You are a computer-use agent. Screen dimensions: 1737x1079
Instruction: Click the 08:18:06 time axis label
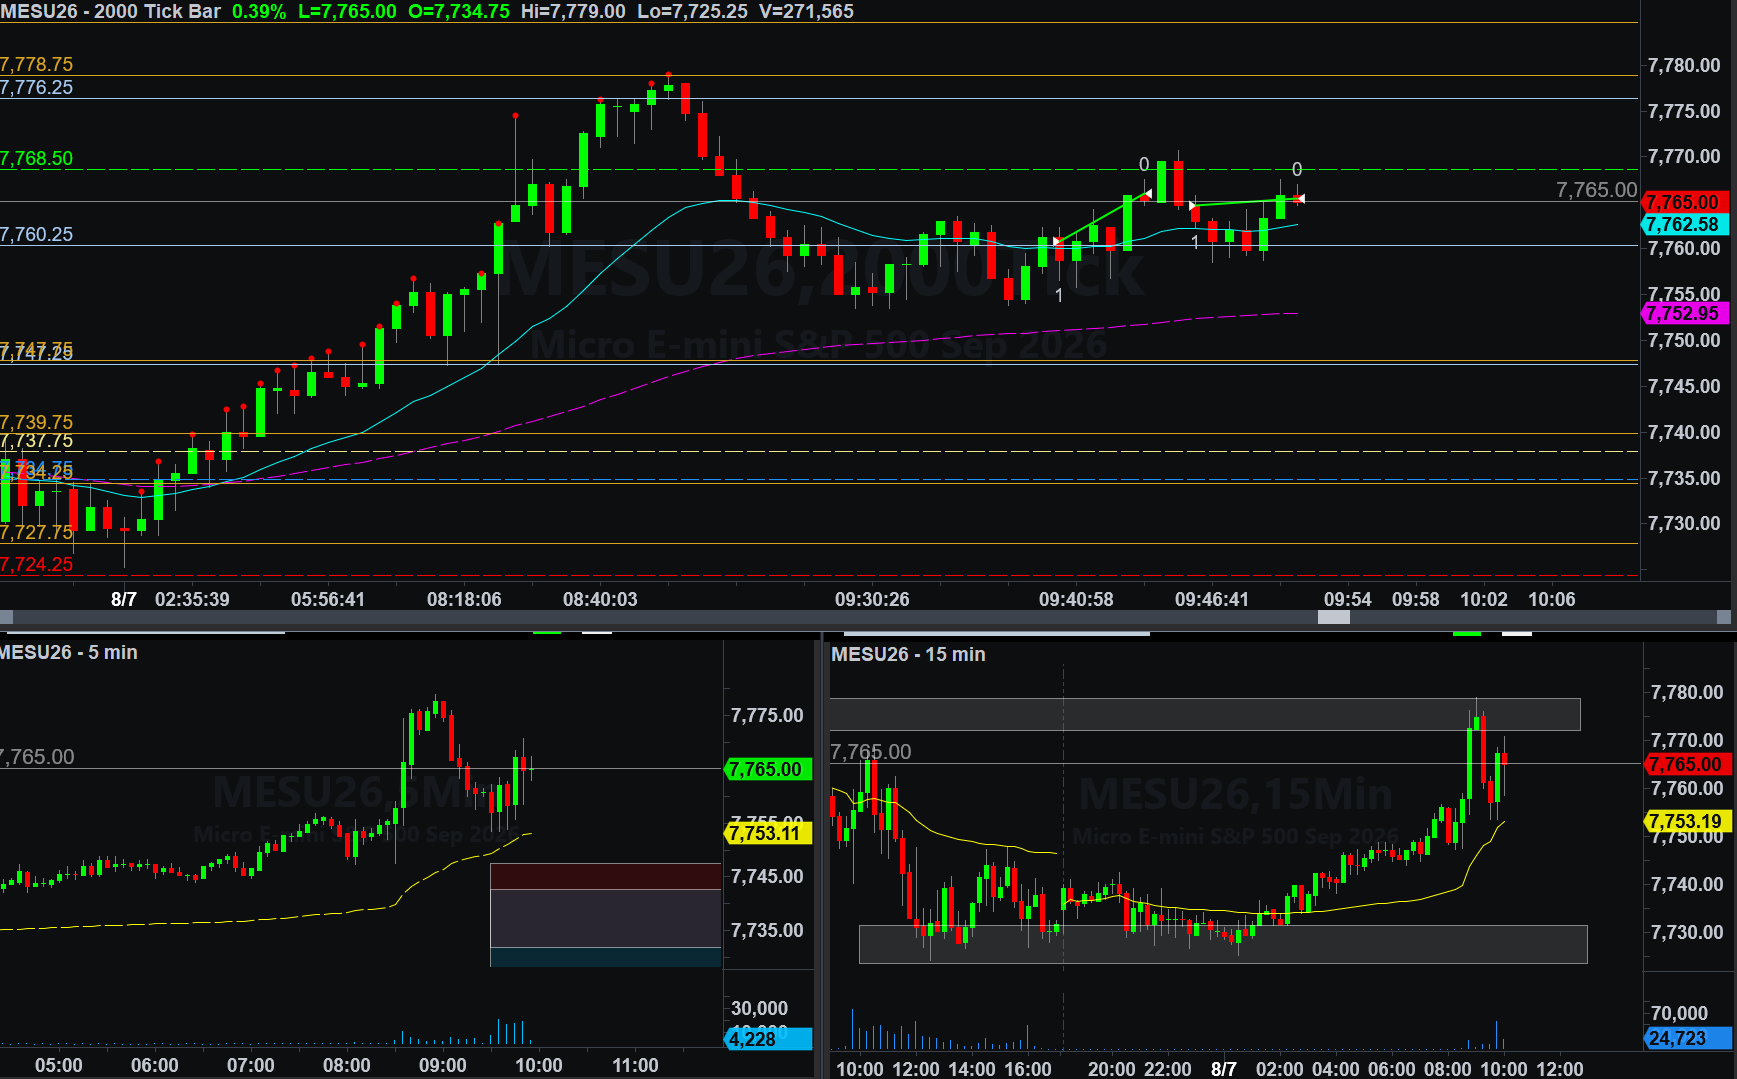(464, 599)
